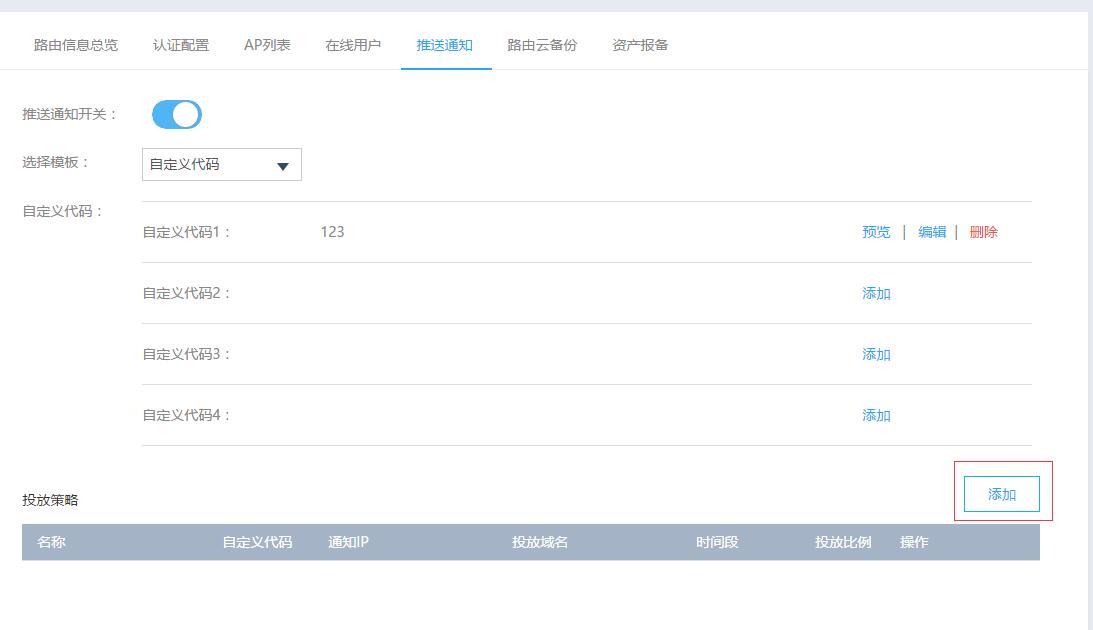Viewport: 1093px width, 630px height.
Task: Click the 自定义代码4： row label
Action: (x=186, y=415)
